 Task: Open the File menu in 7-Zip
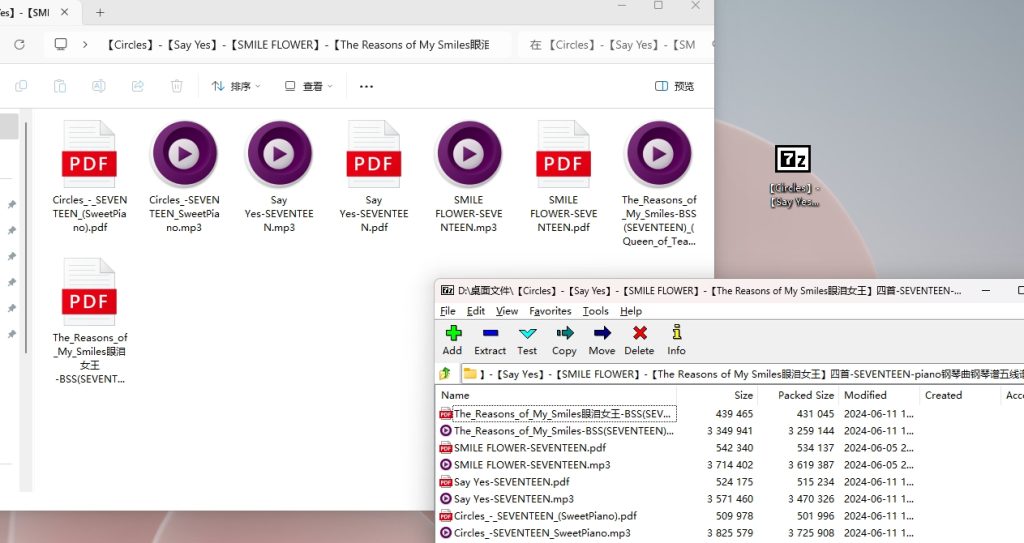tap(448, 311)
